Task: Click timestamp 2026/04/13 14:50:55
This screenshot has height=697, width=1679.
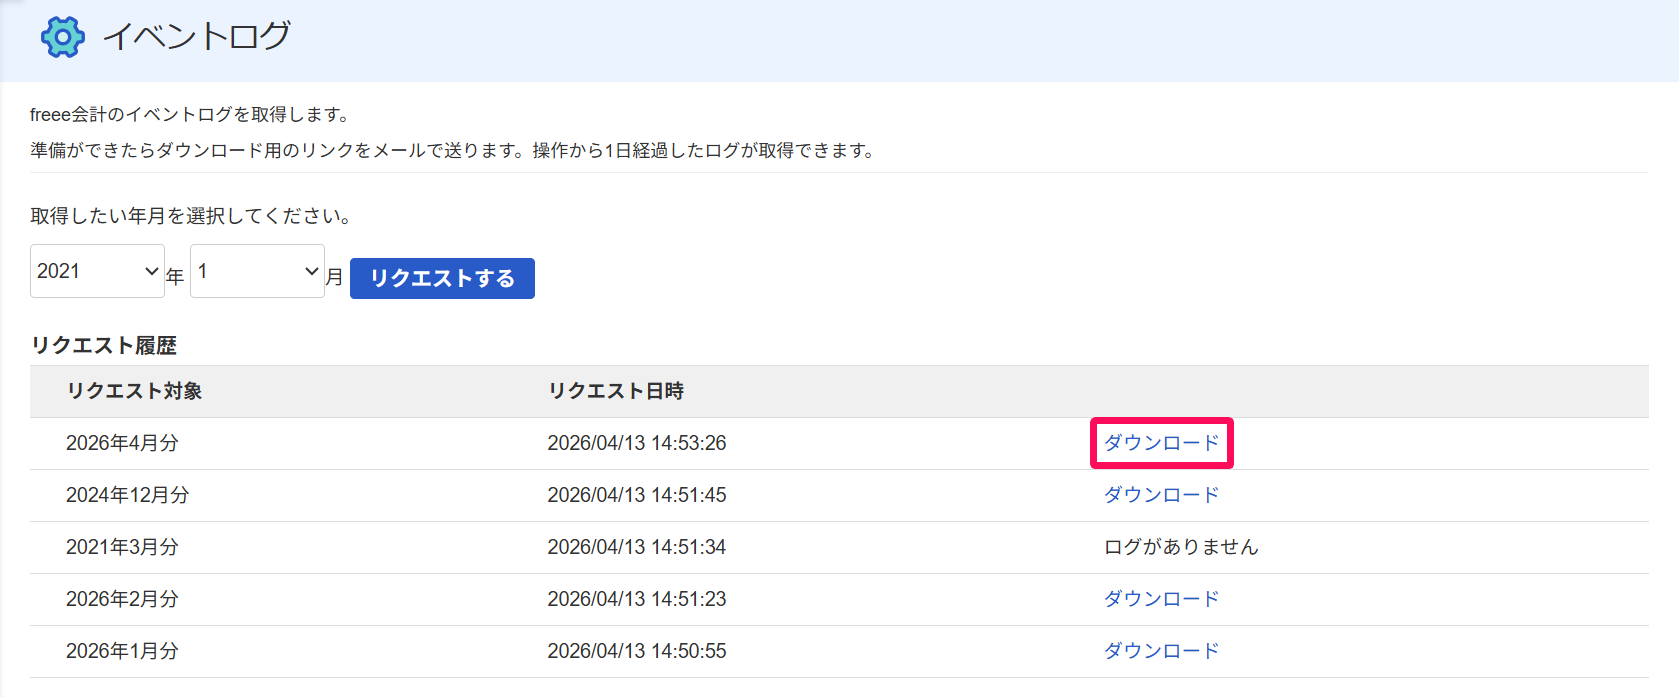Action: coord(637,651)
